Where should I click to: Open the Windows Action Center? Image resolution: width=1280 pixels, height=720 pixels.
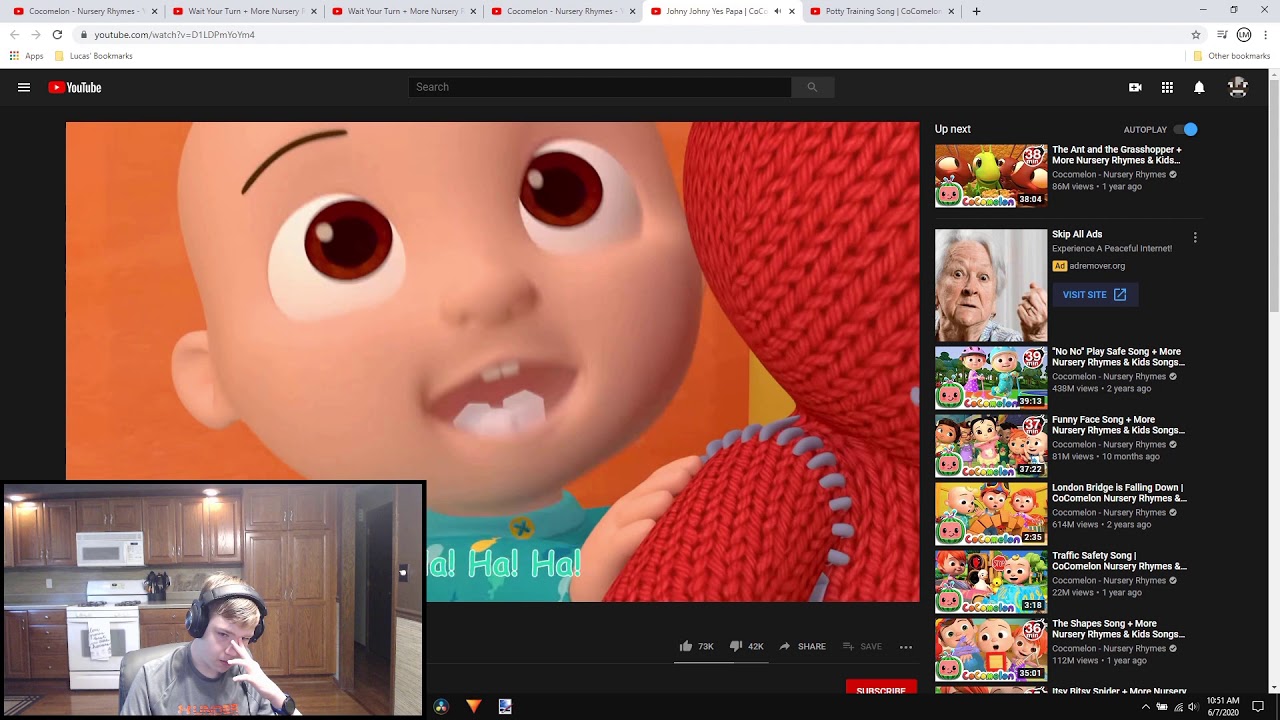coord(1258,707)
